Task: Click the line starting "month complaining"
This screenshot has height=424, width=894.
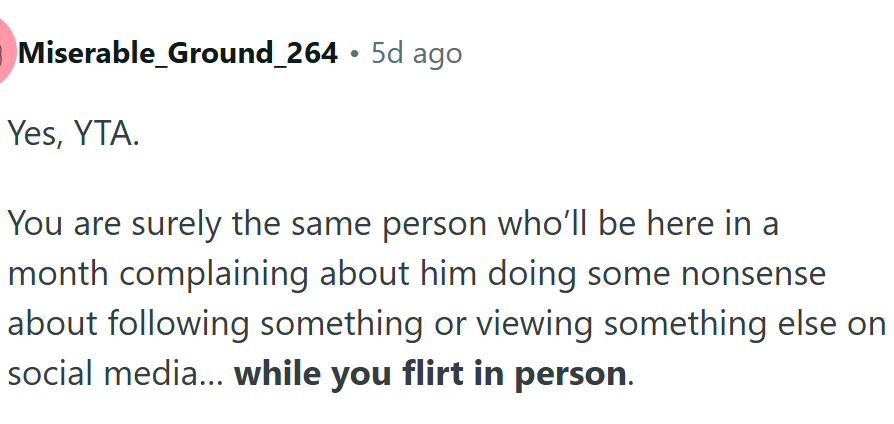Action: click(x=417, y=274)
